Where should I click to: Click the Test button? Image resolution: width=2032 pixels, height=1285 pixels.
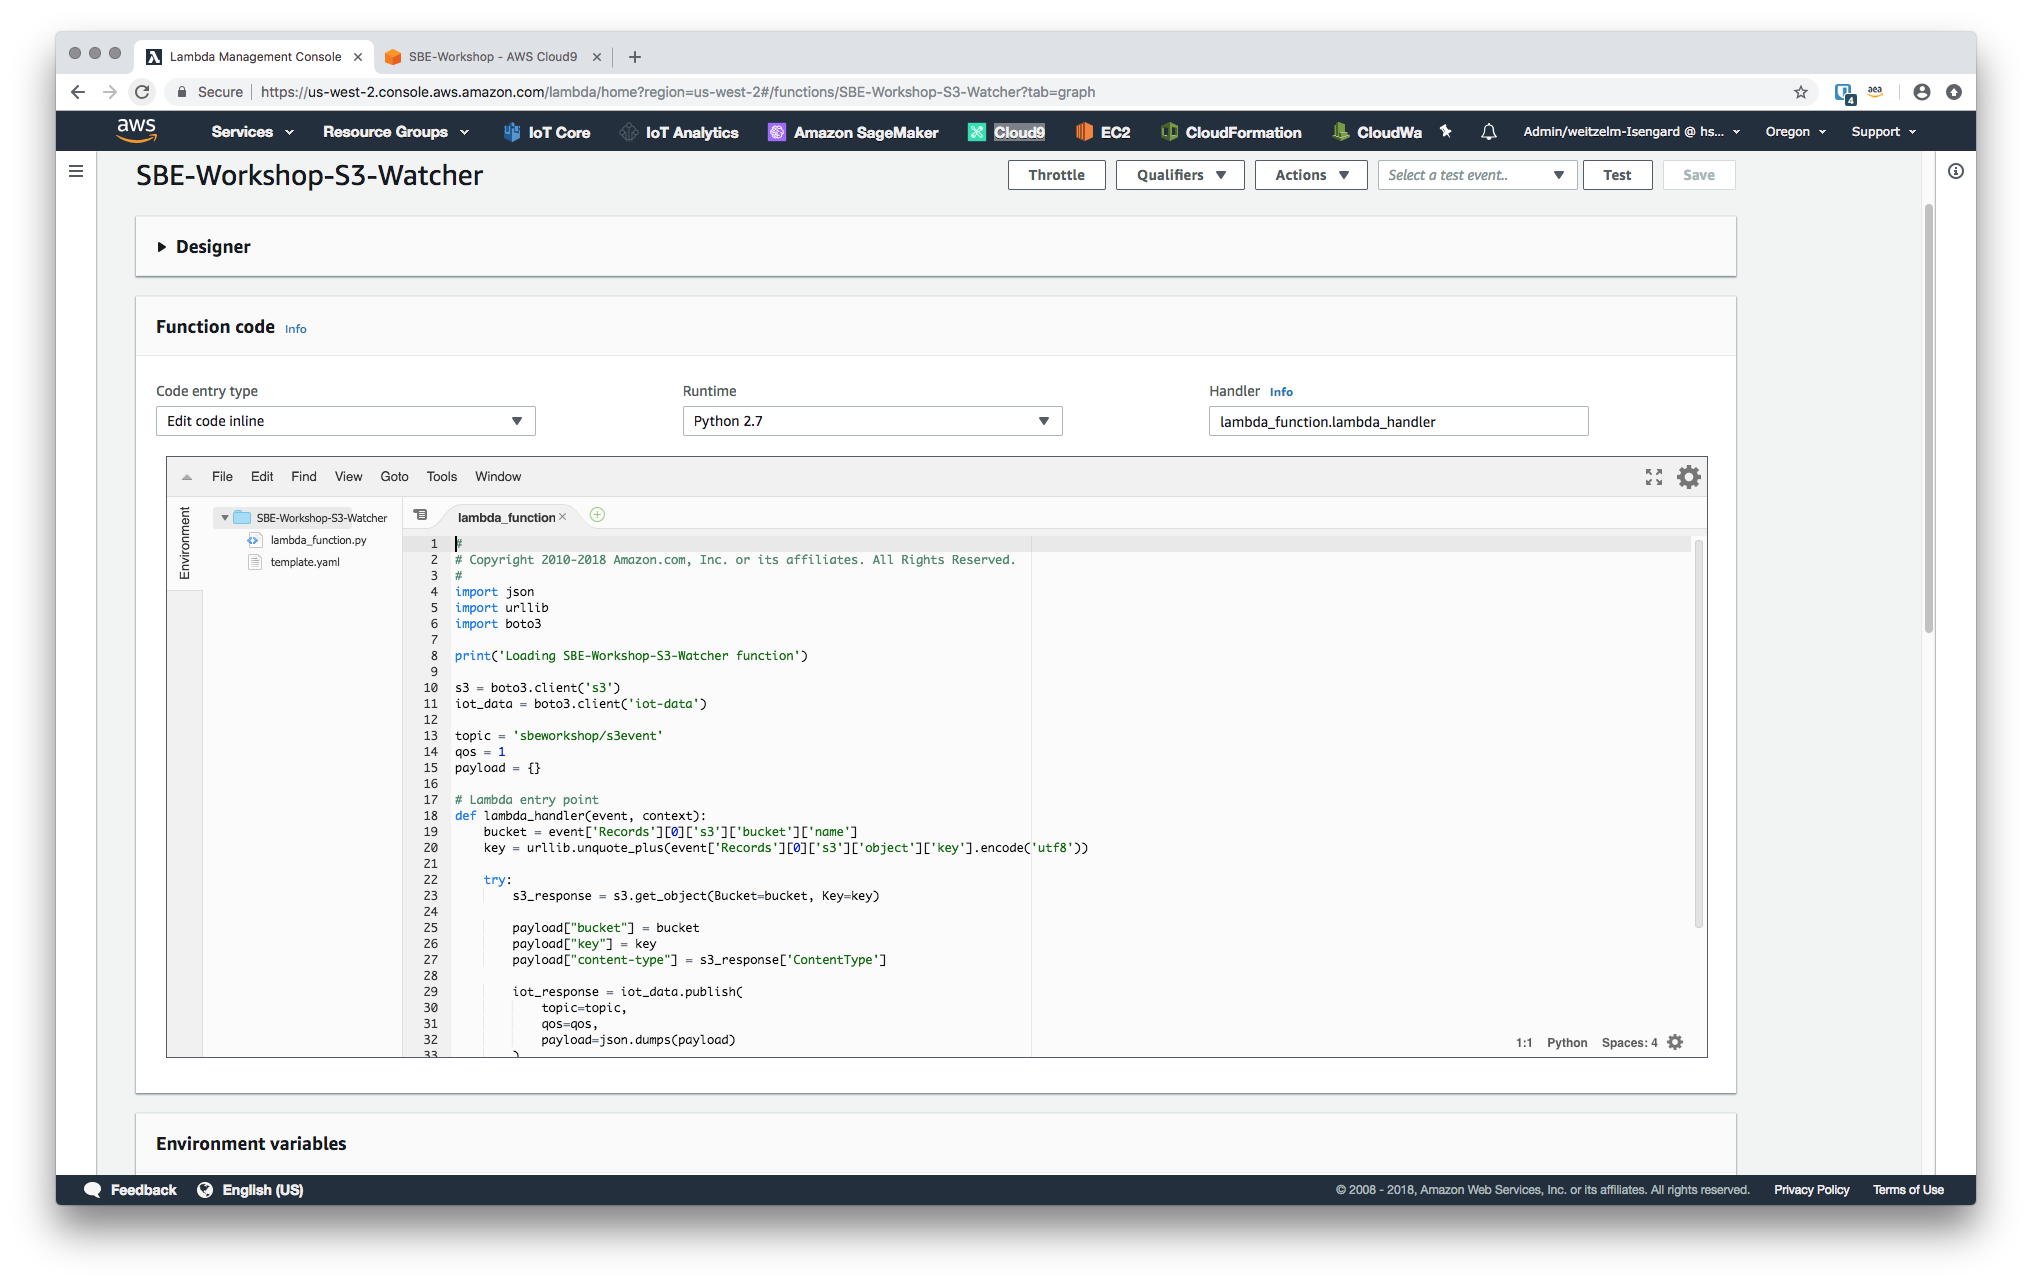coord(1617,175)
